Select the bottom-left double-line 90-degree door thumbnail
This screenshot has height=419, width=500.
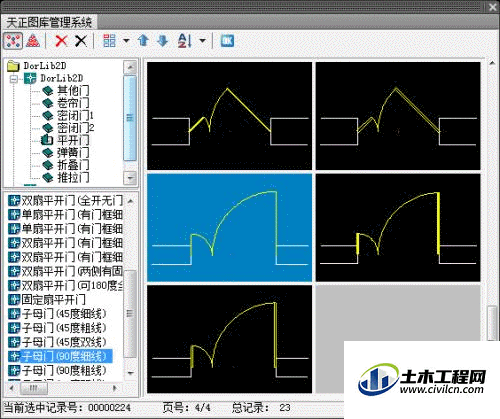tap(230, 339)
